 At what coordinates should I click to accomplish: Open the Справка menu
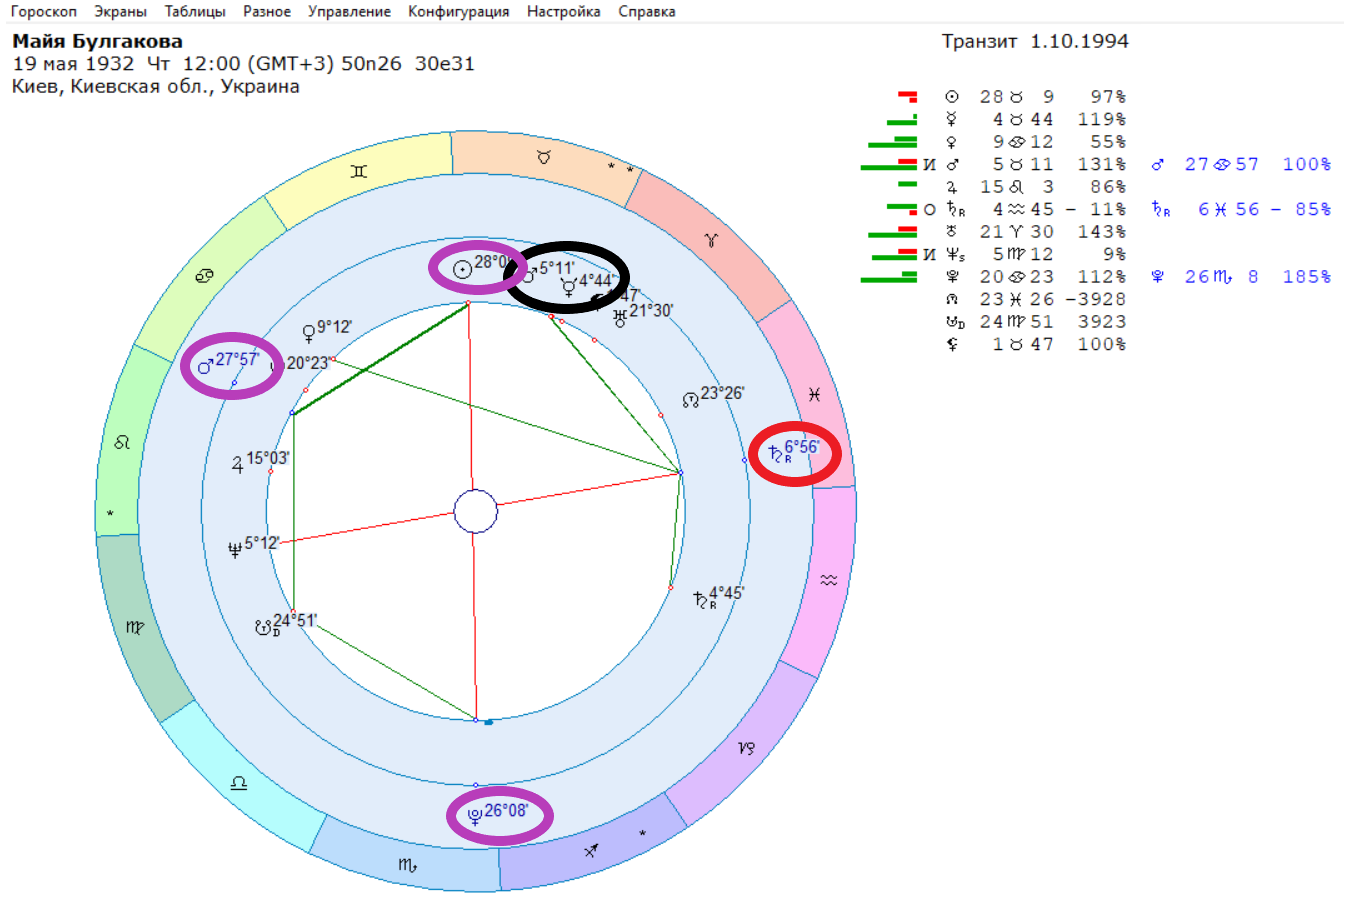(646, 12)
